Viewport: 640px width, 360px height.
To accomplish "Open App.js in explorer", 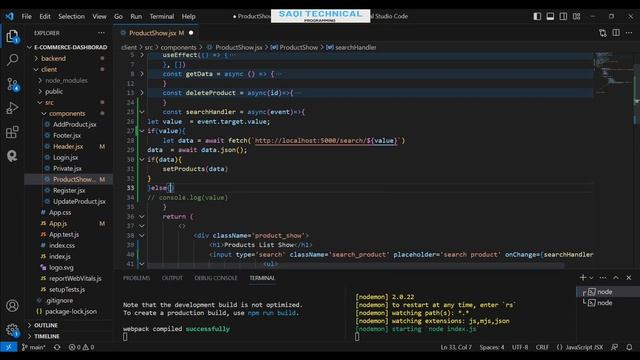I will coord(58,224).
